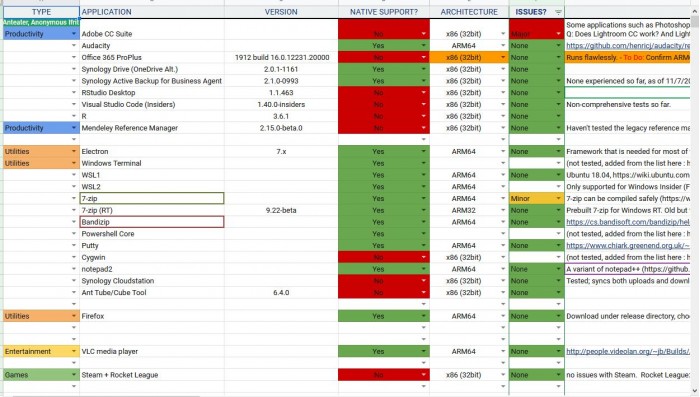Screen dimensions: 700x397
Task: Select the 7-zip application cell
Action: click(152, 198)
